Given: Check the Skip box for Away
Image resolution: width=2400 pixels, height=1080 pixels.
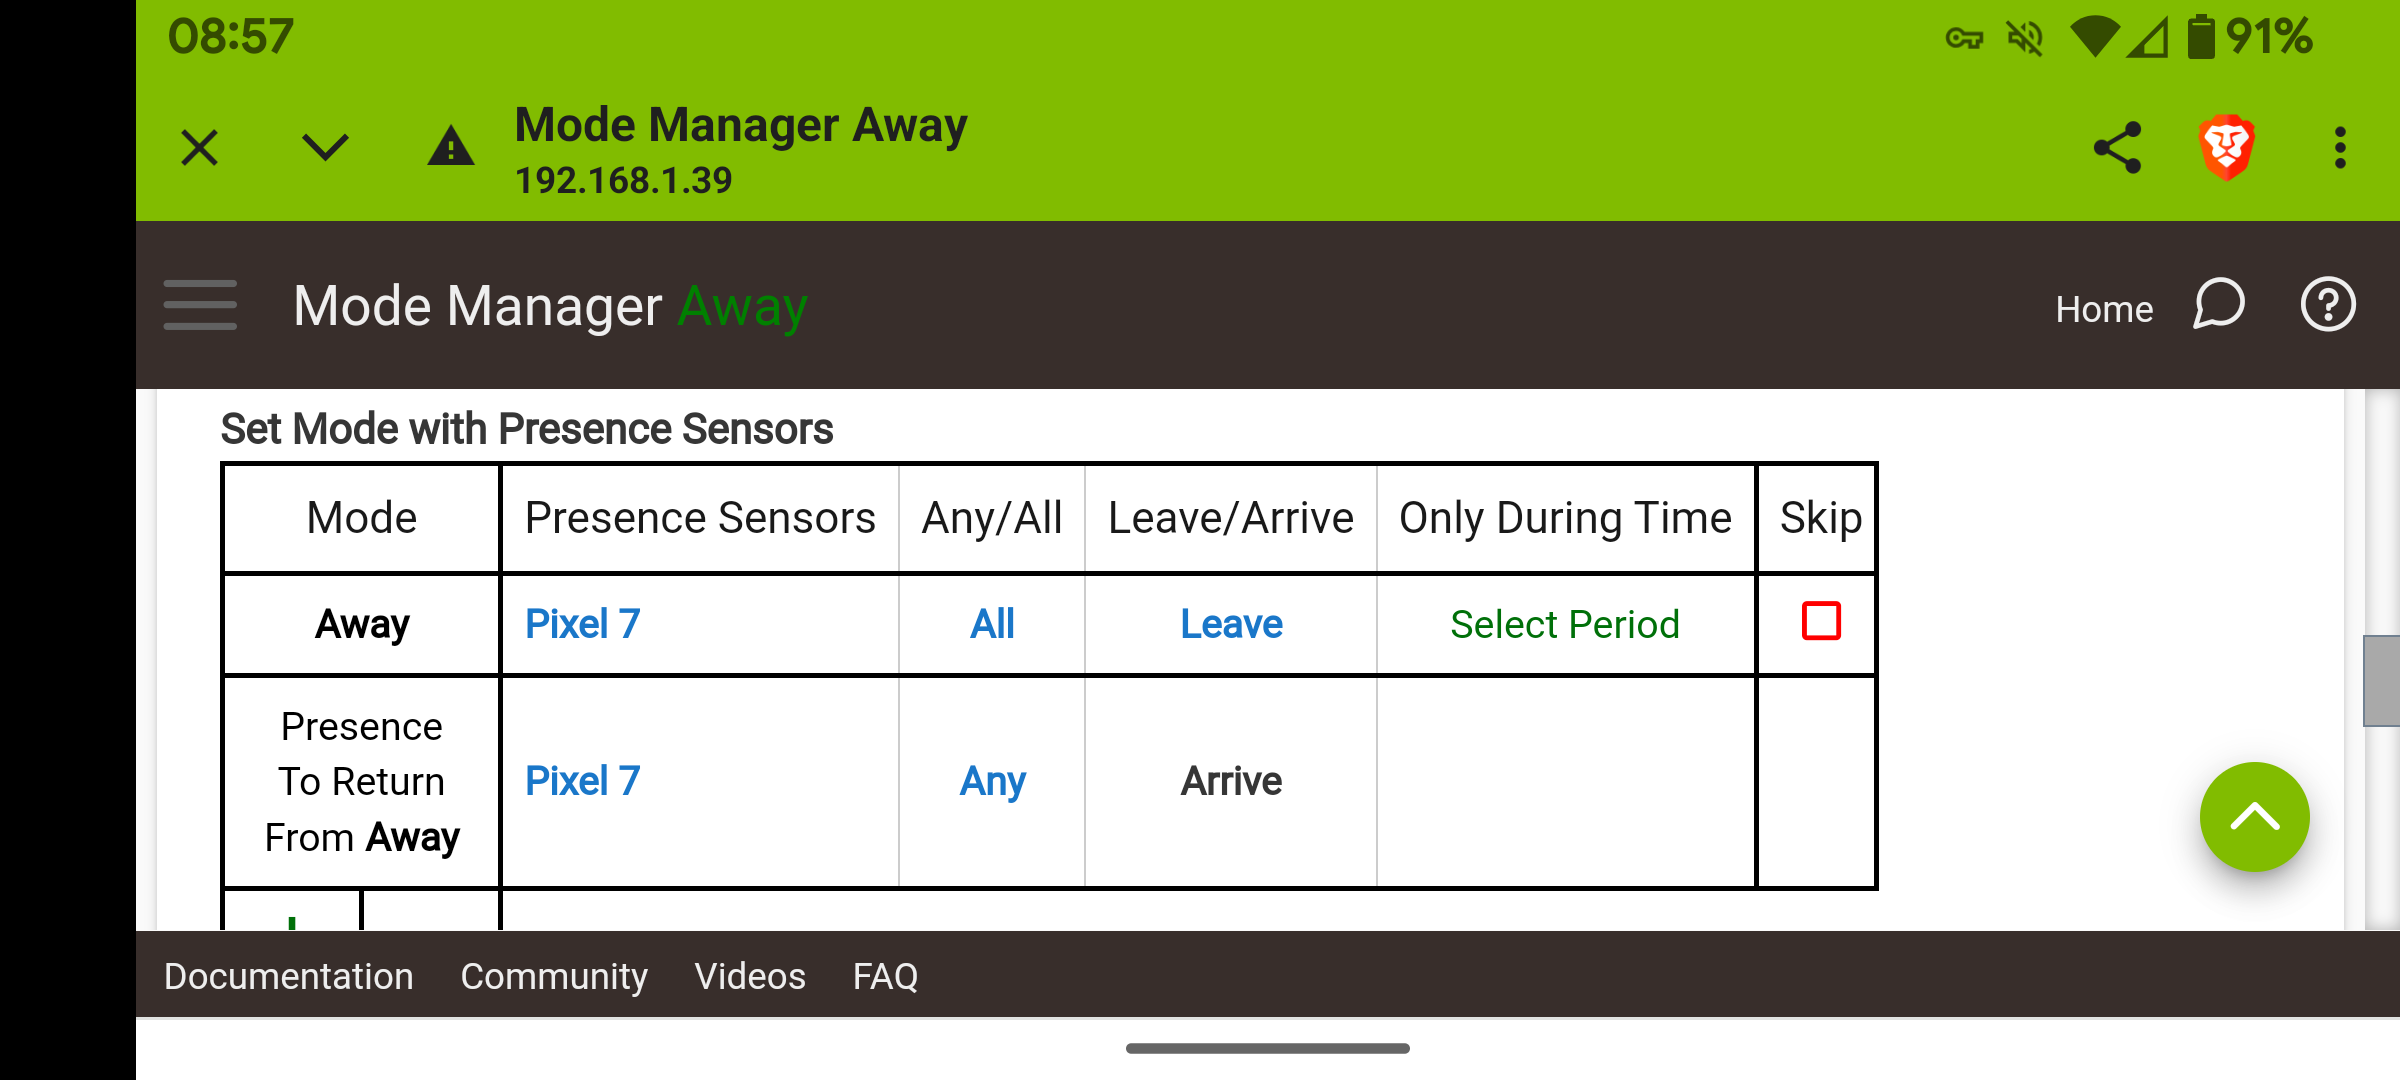Looking at the screenshot, I should [1821, 621].
